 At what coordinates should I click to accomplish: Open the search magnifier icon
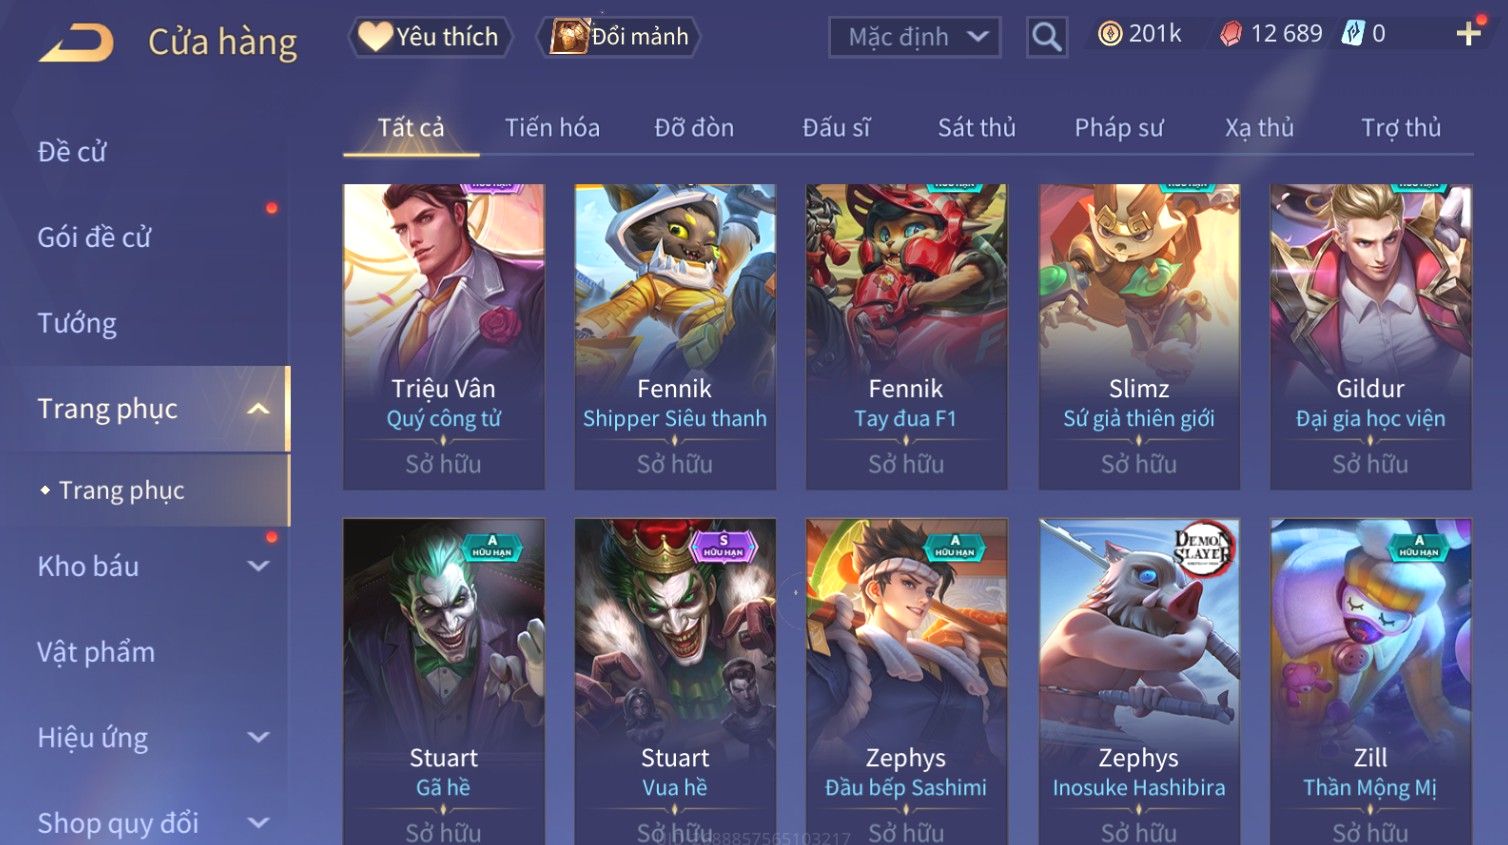(1047, 37)
